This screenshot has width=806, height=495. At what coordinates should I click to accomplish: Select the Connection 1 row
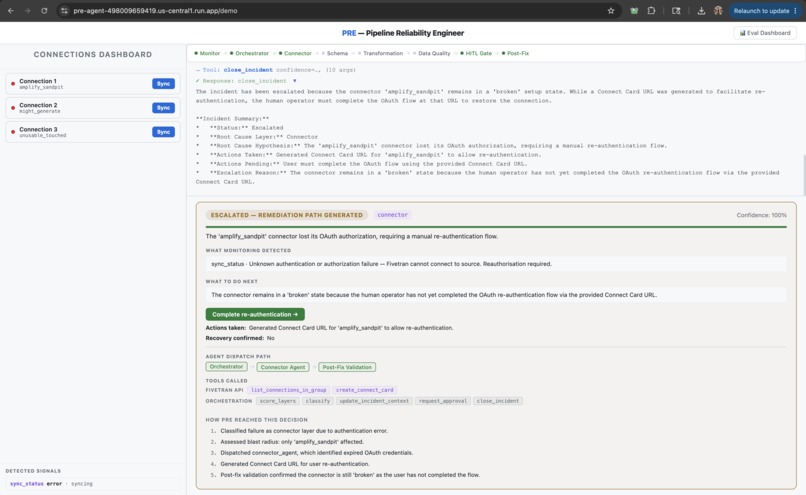click(x=93, y=84)
